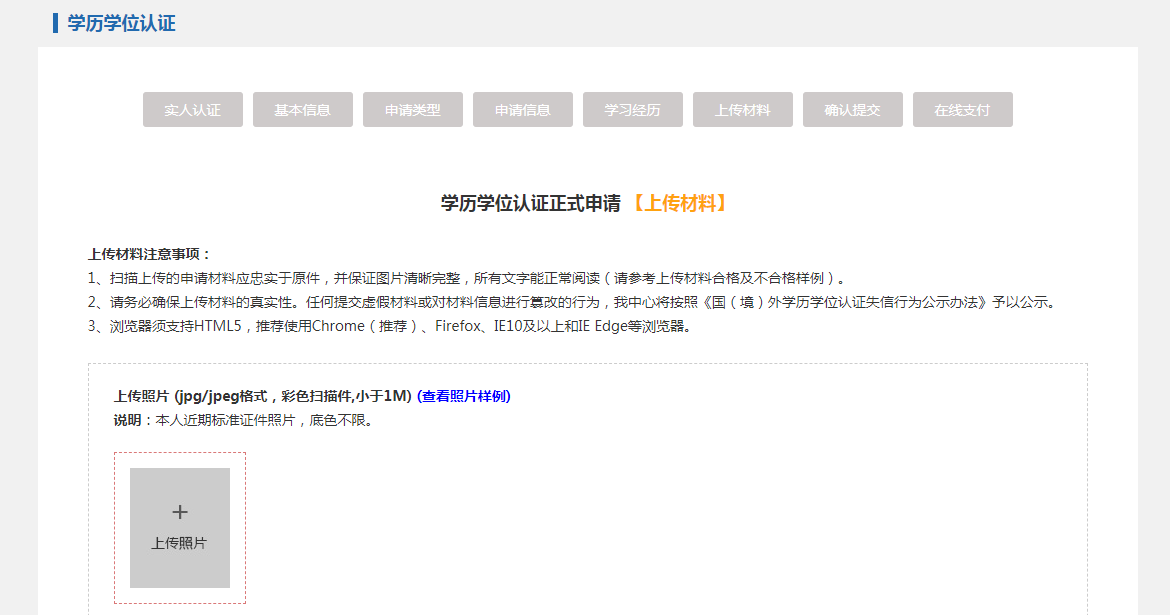Jump to the 确认提交 step
The height and width of the screenshot is (615, 1170).
point(852,110)
